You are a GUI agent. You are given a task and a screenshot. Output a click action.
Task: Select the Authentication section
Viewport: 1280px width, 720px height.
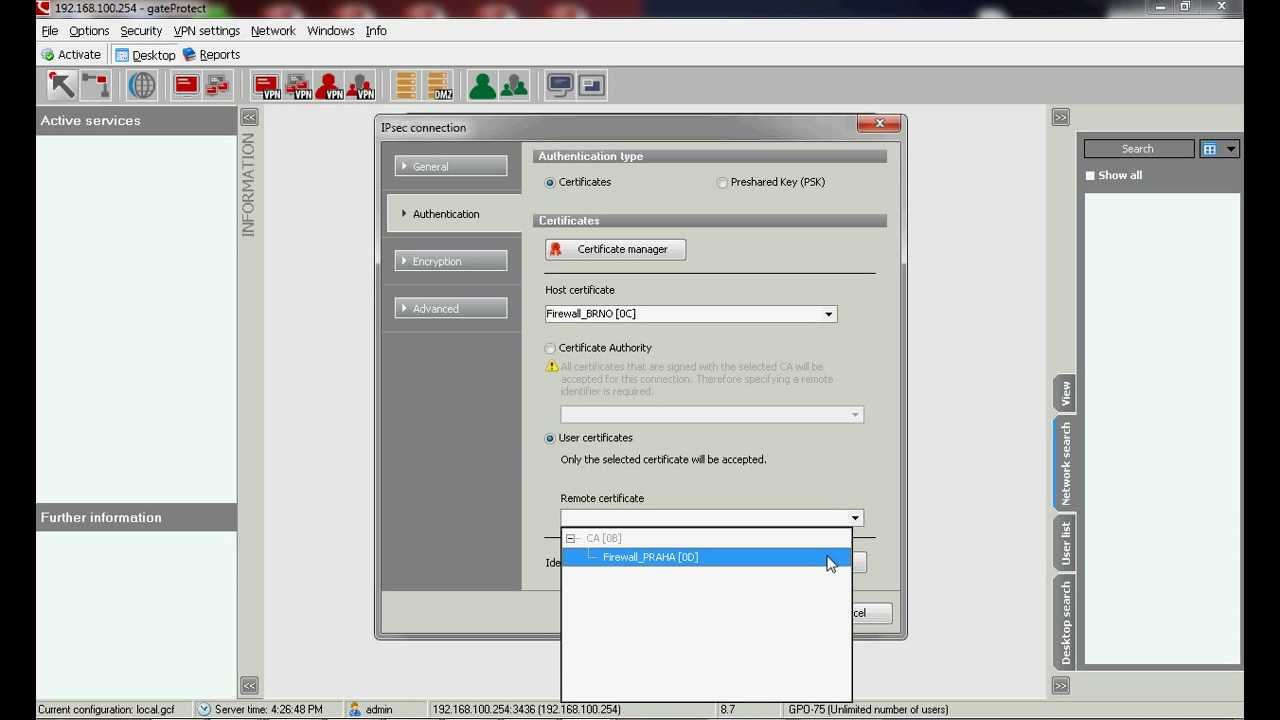pyautogui.click(x=454, y=214)
